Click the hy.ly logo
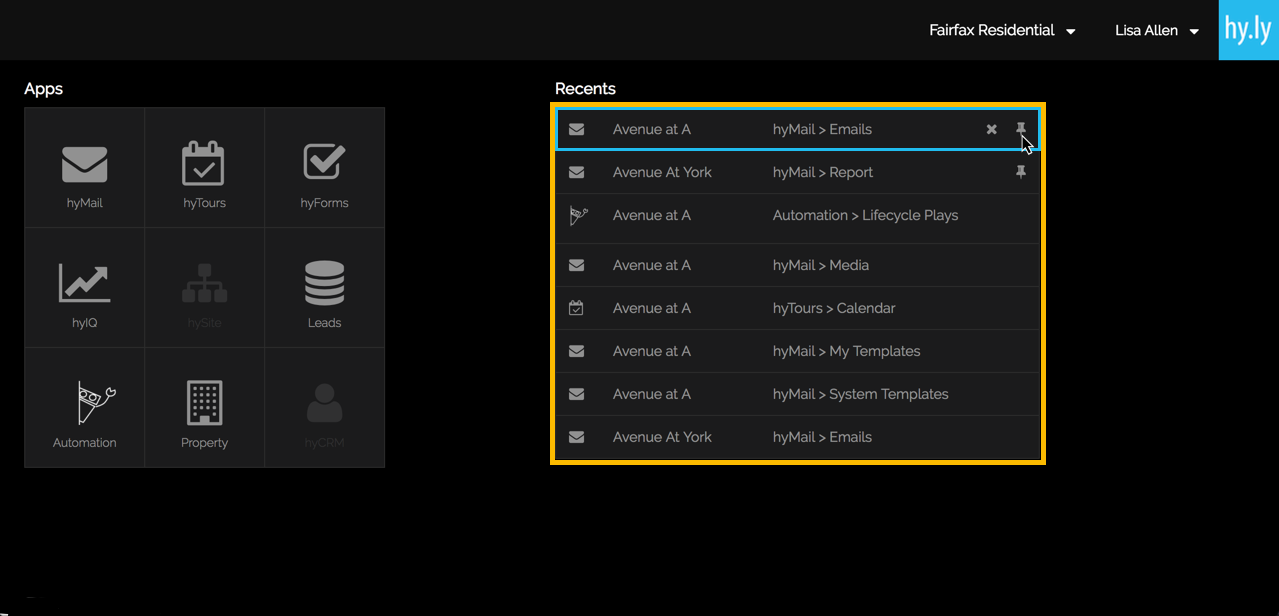The image size is (1279, 616). coord(1248,30)
